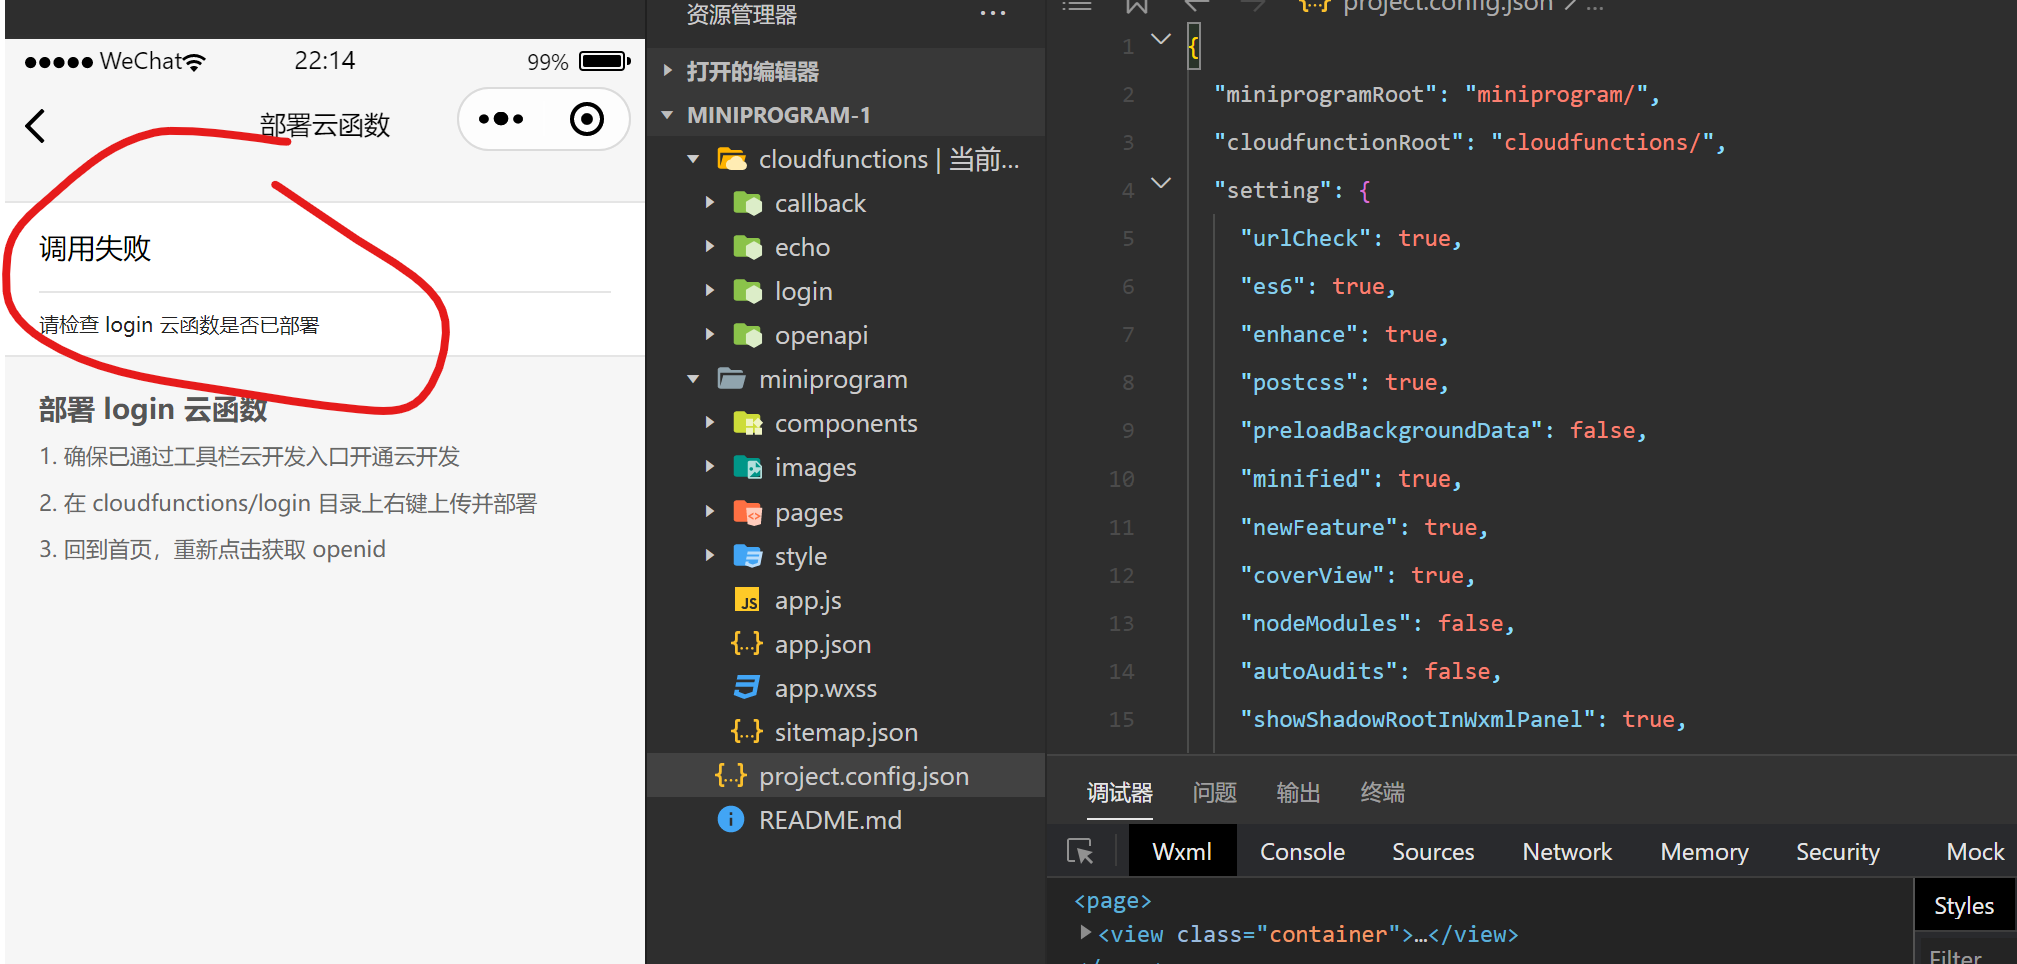
Task: Fold the setting object at line 4
Action: click(1161, 184)
